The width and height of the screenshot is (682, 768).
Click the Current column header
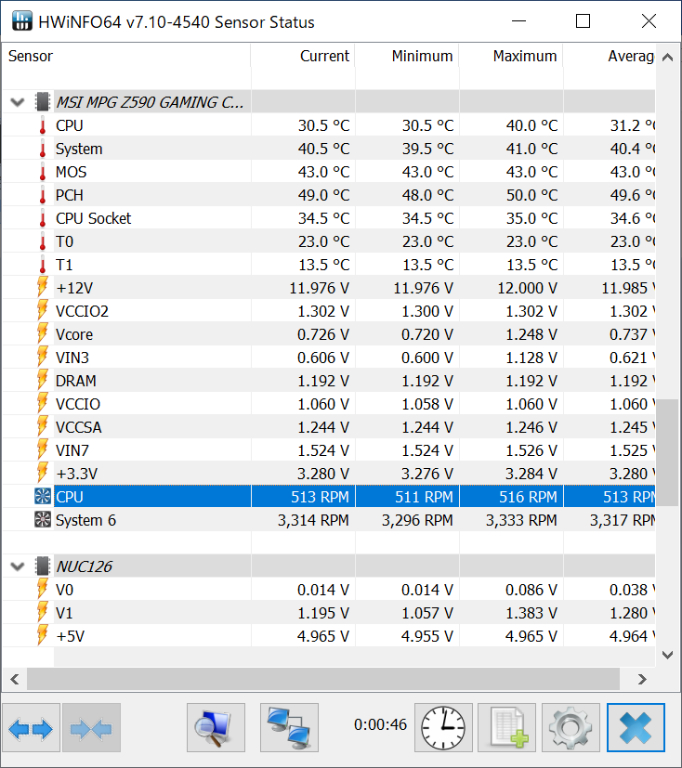[x=303, y=56]
